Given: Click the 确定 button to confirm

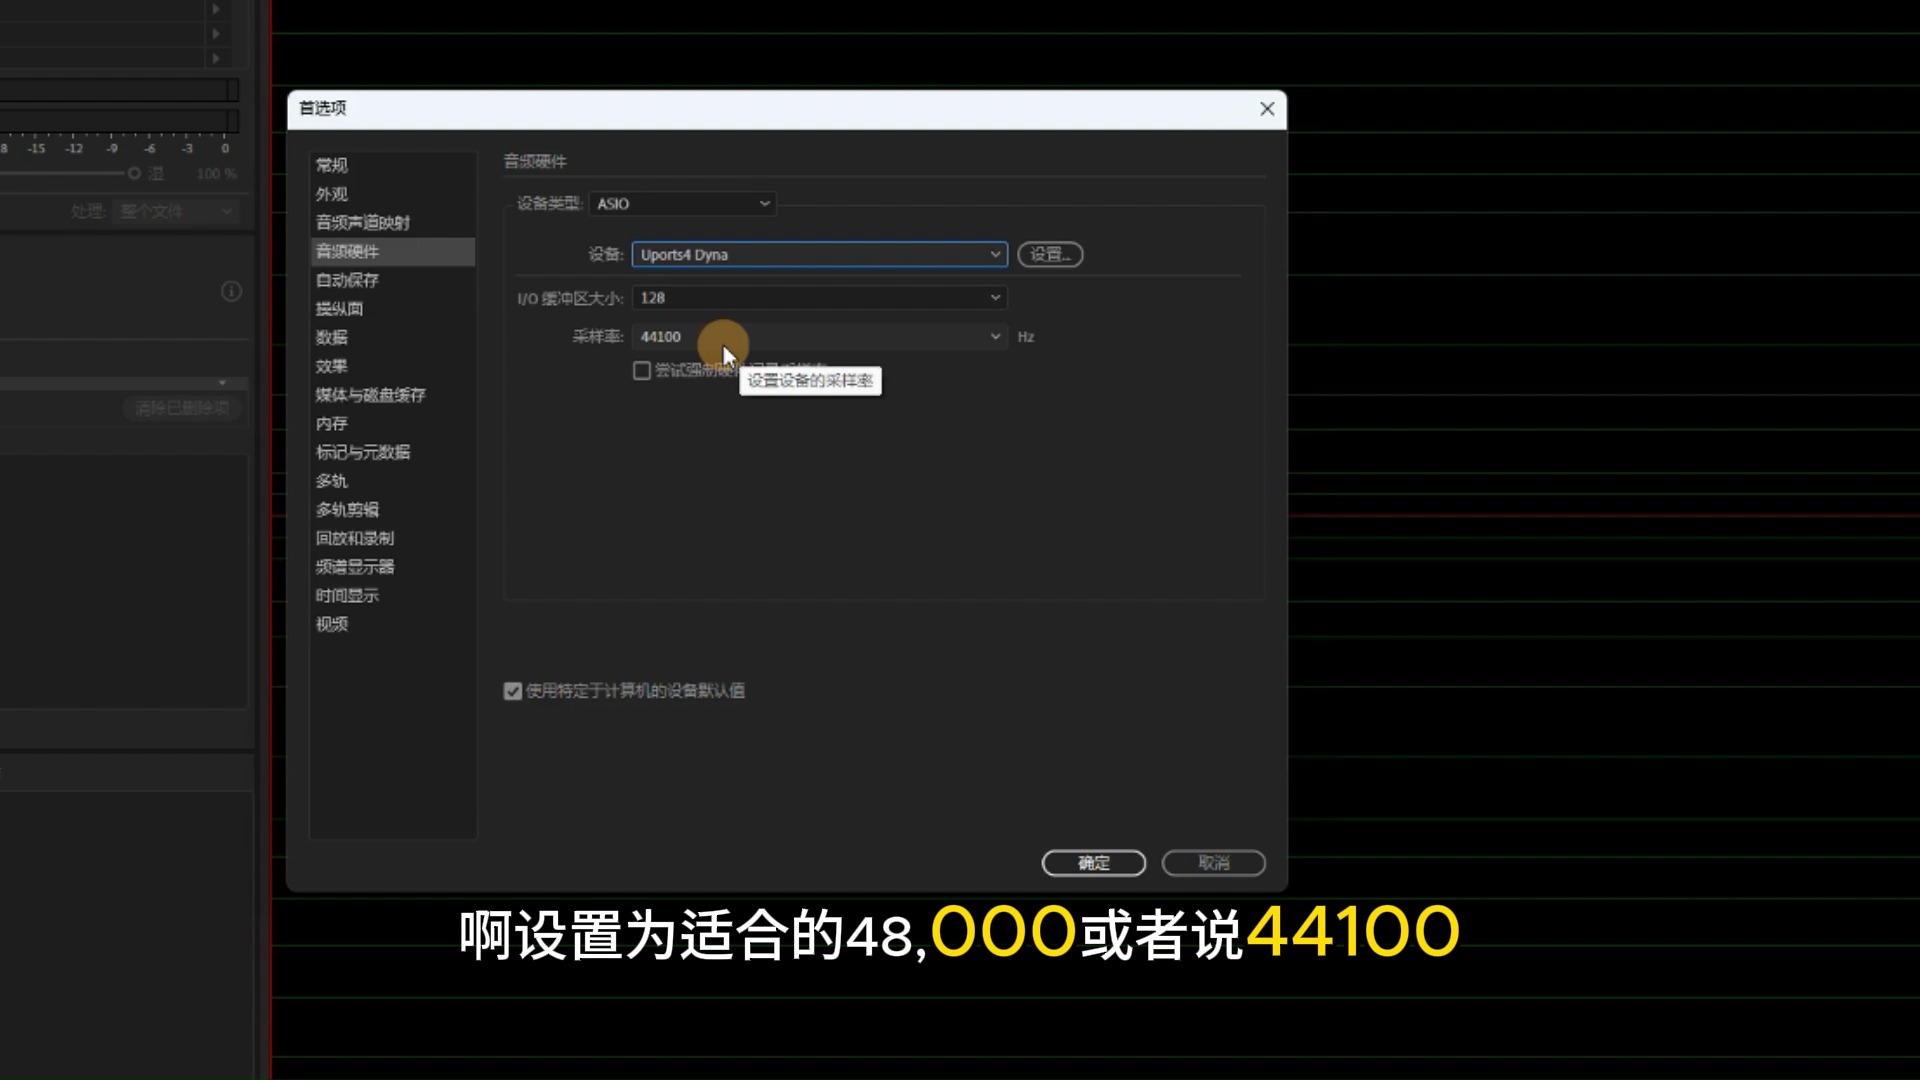Looking at the screenshot, I should [x=1093, y=863].
